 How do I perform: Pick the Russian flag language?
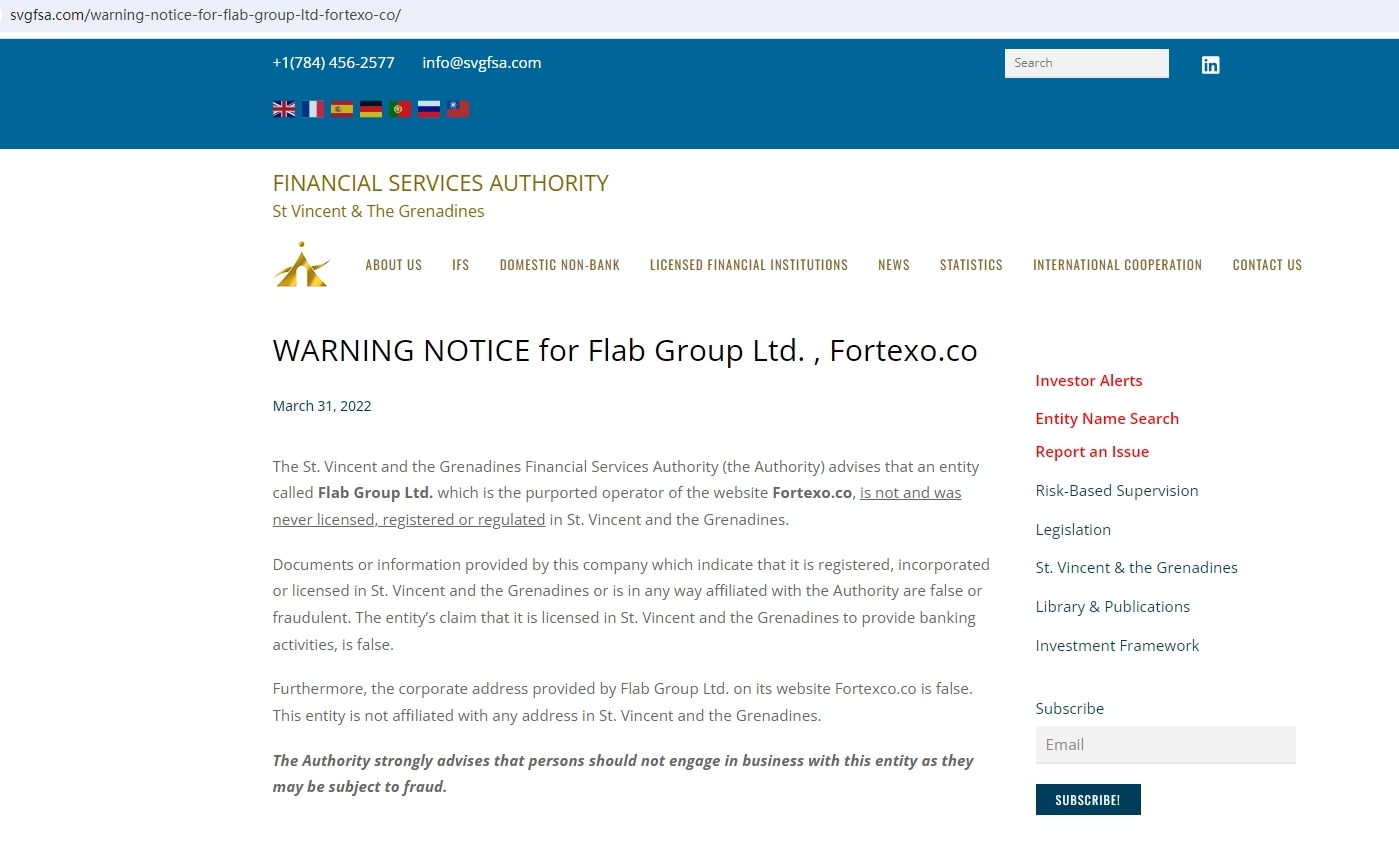[429, 109]
